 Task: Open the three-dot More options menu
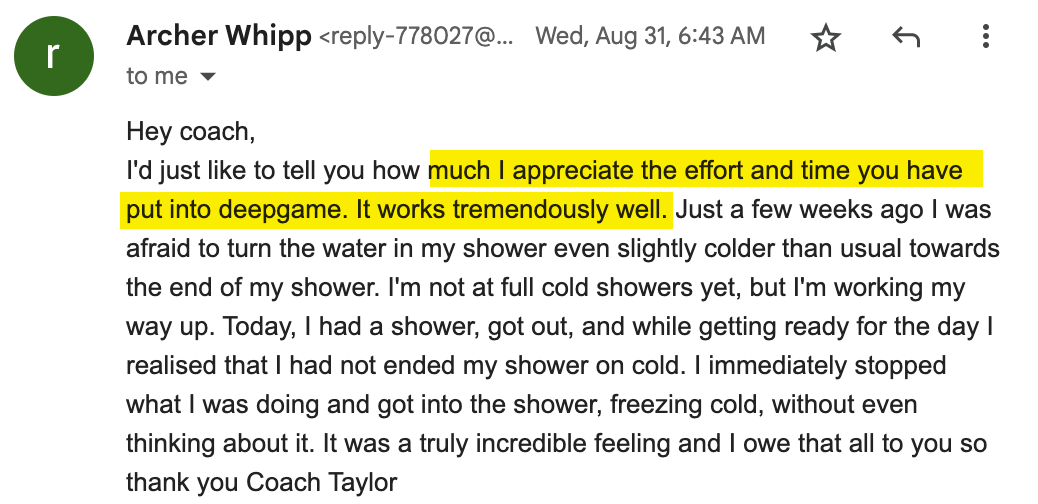pos(985,38)
